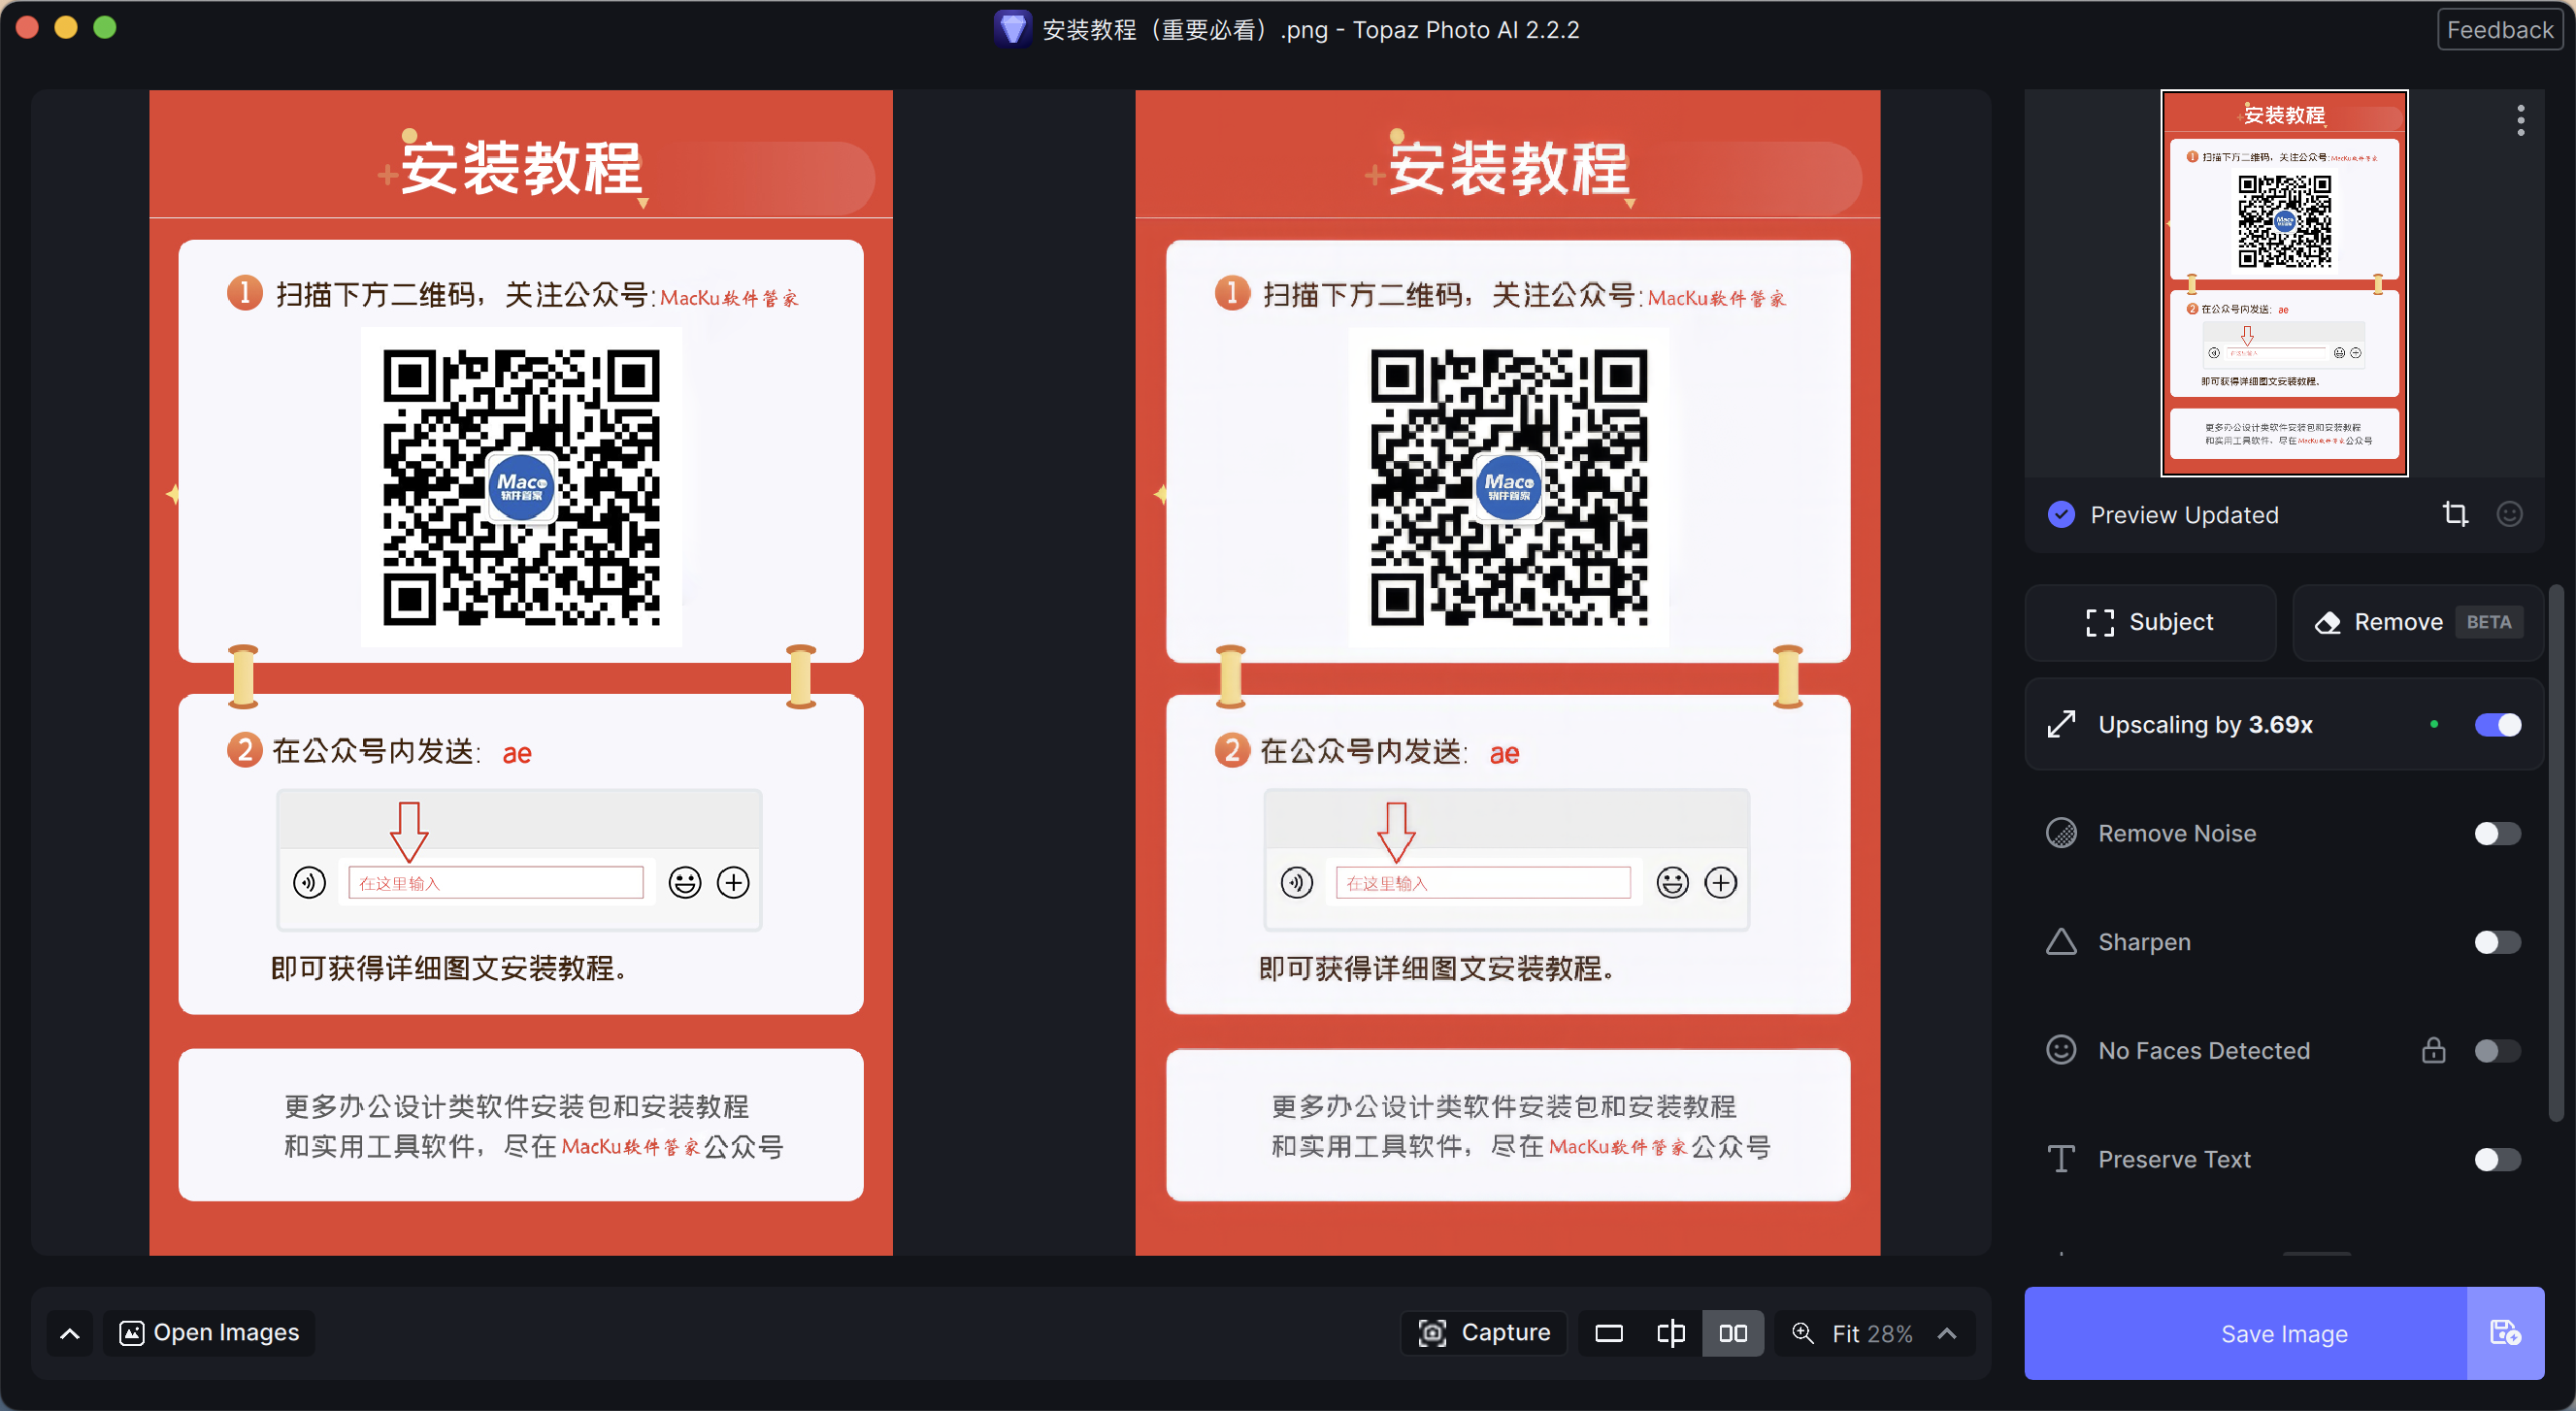This screenshot has height=1411, width=2576.
Task: Switch to side-by-side view mode
Action: (1733, 1333)
